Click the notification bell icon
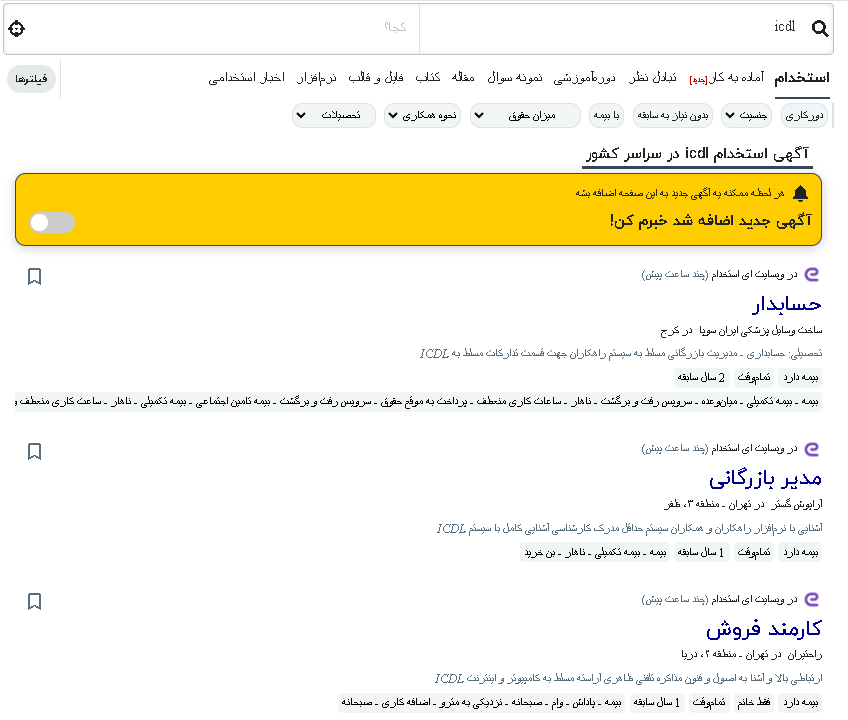 [800, 193]
